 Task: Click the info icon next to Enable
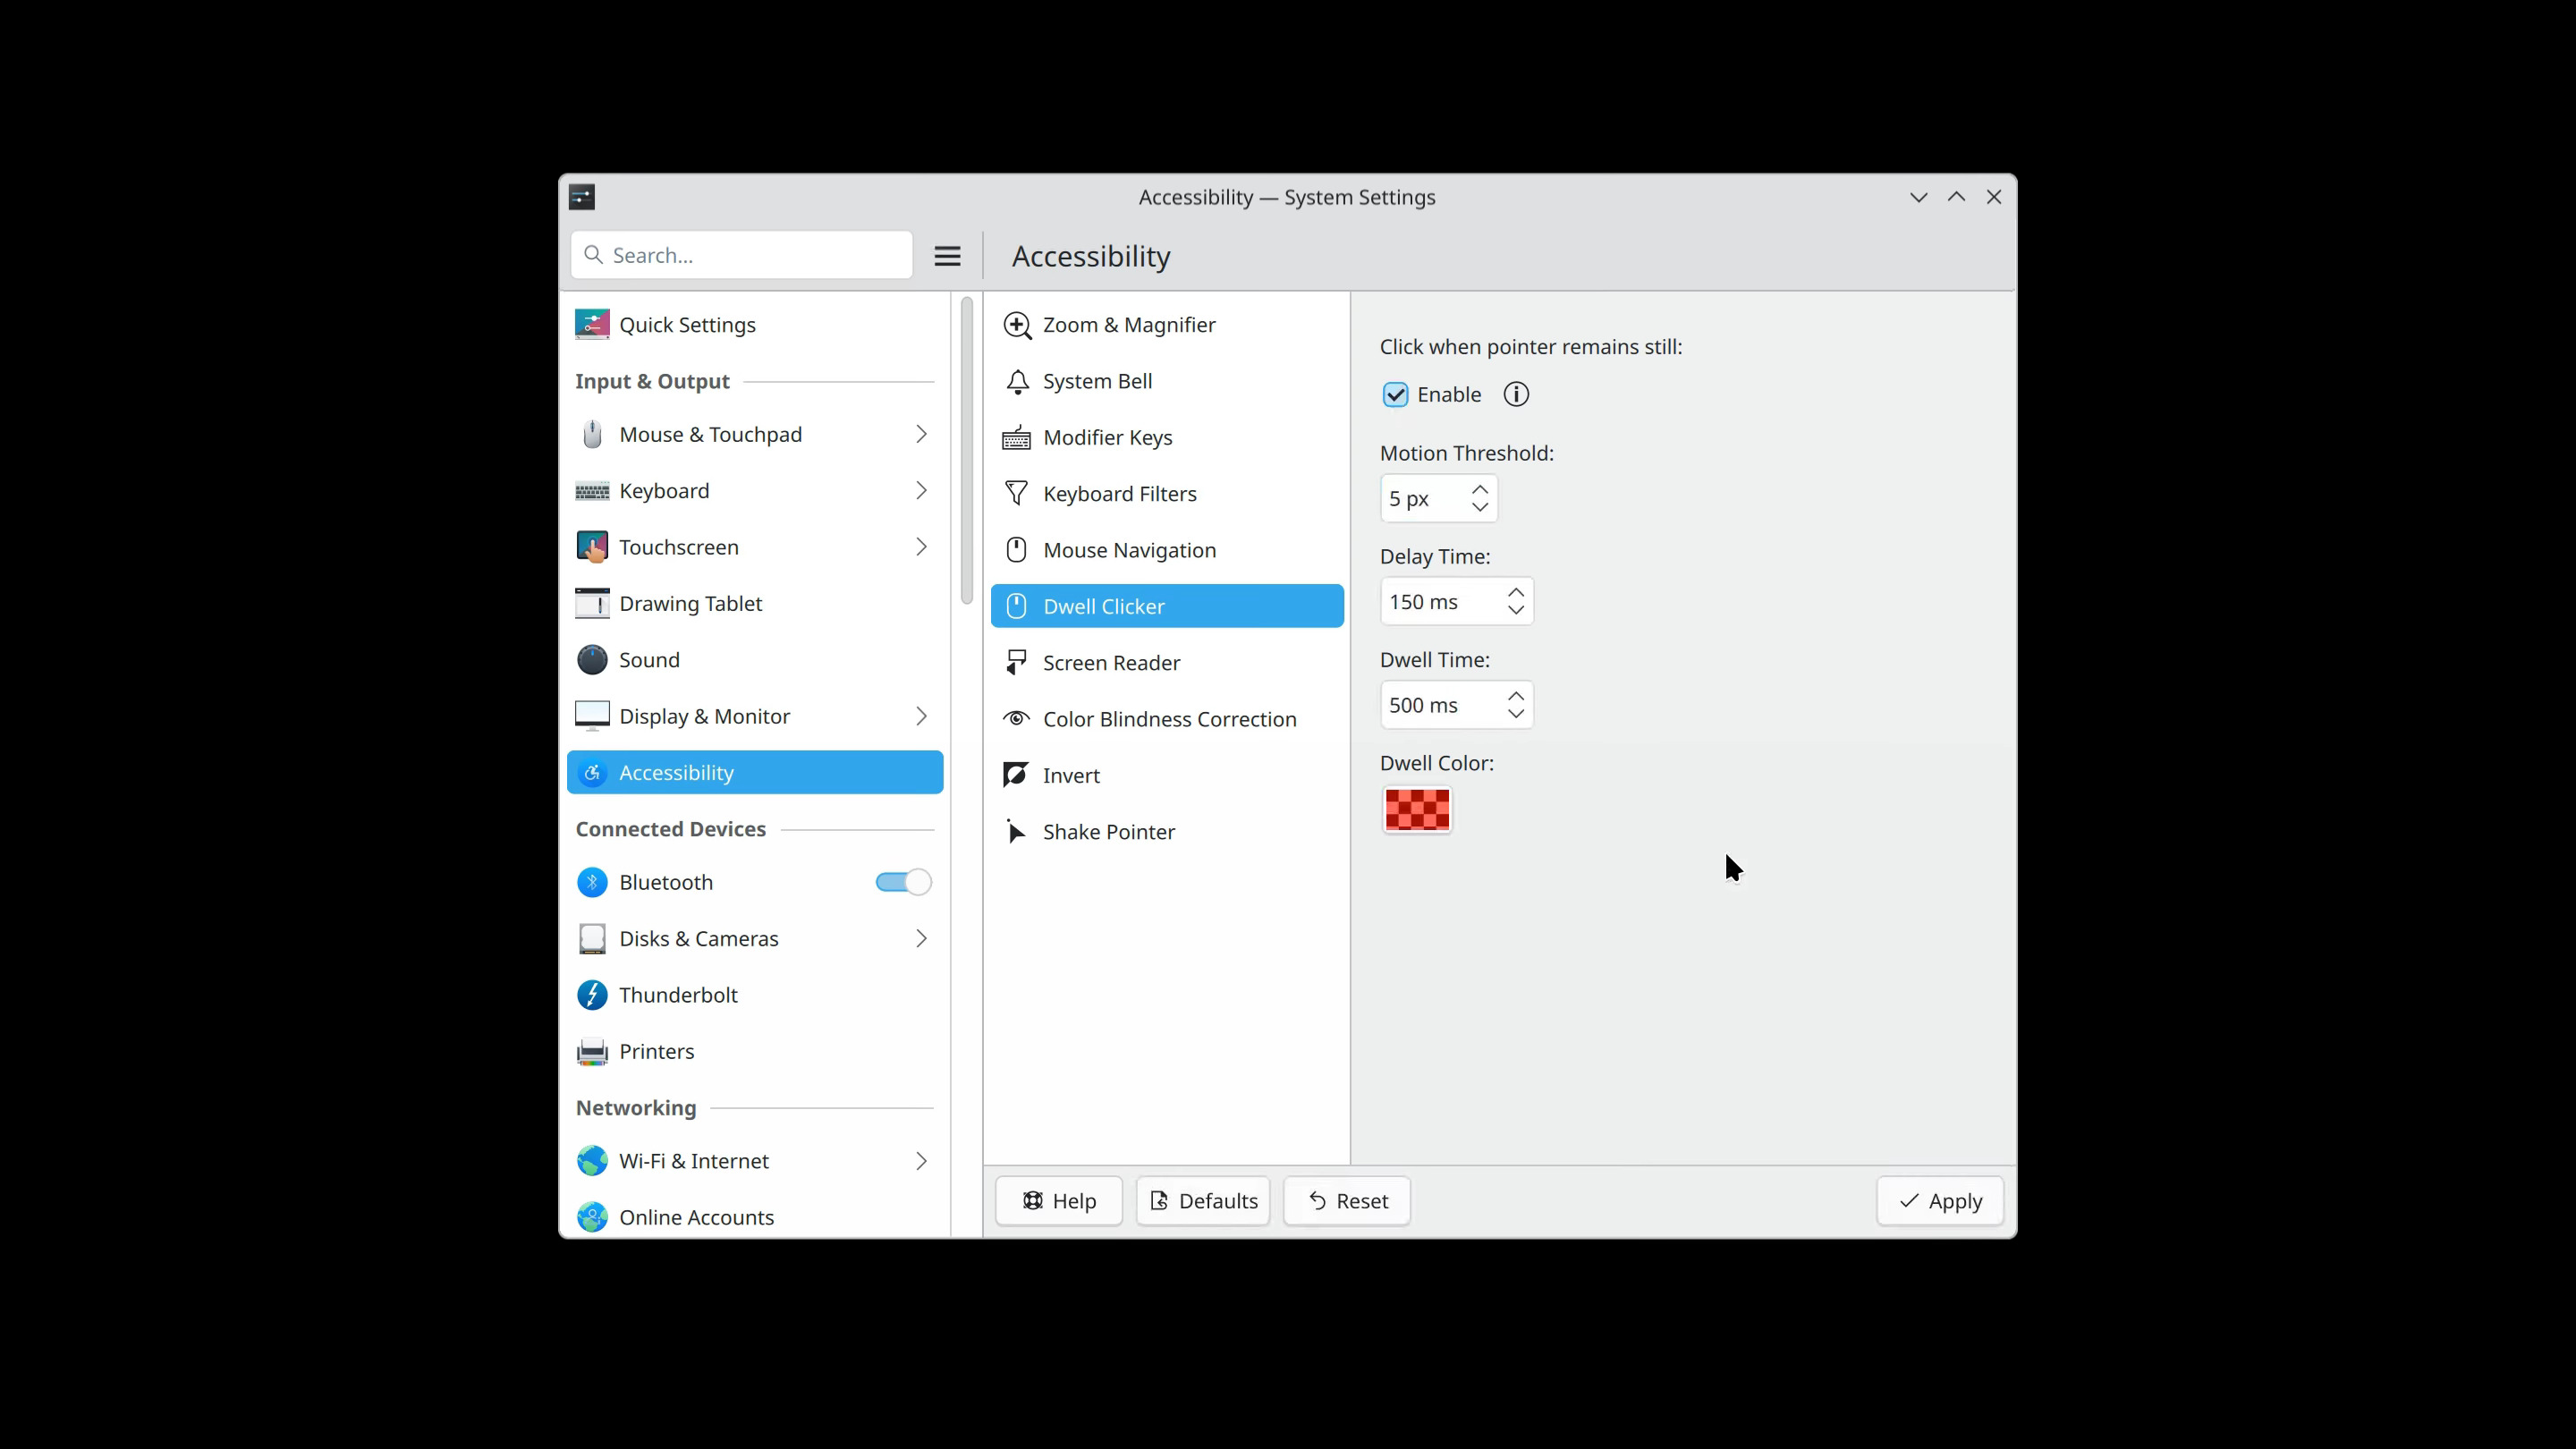1516,394
